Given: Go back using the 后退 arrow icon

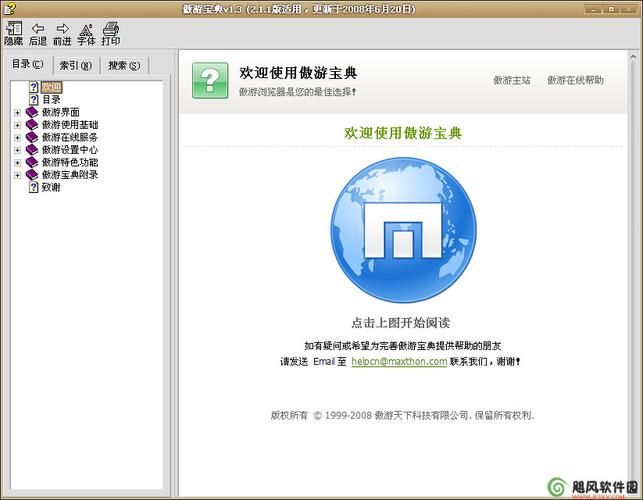Looking at the screenshot, I should [38, 29].
